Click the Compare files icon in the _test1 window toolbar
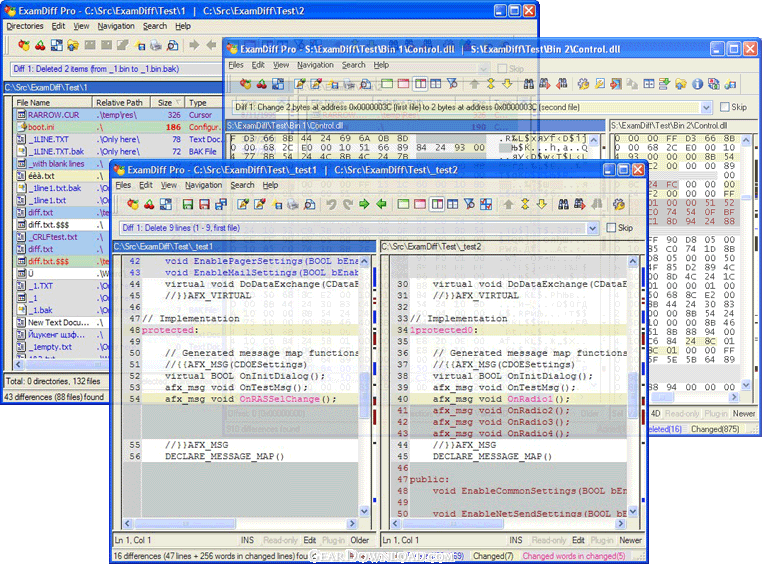Image resolution: width=762 pixels, height=564 pixels. [x=133, y=205]
